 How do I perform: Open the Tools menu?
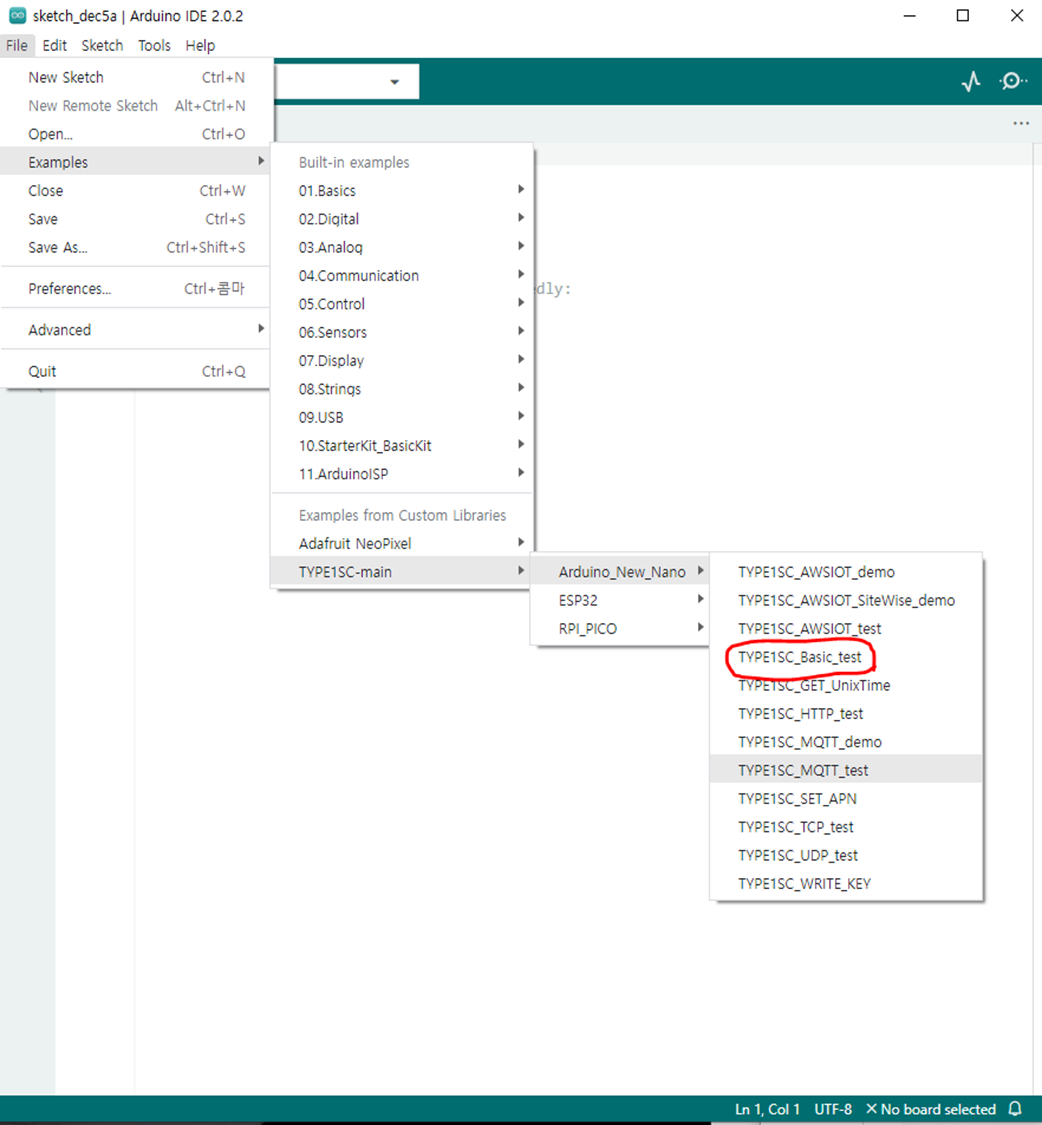point(154,45)
